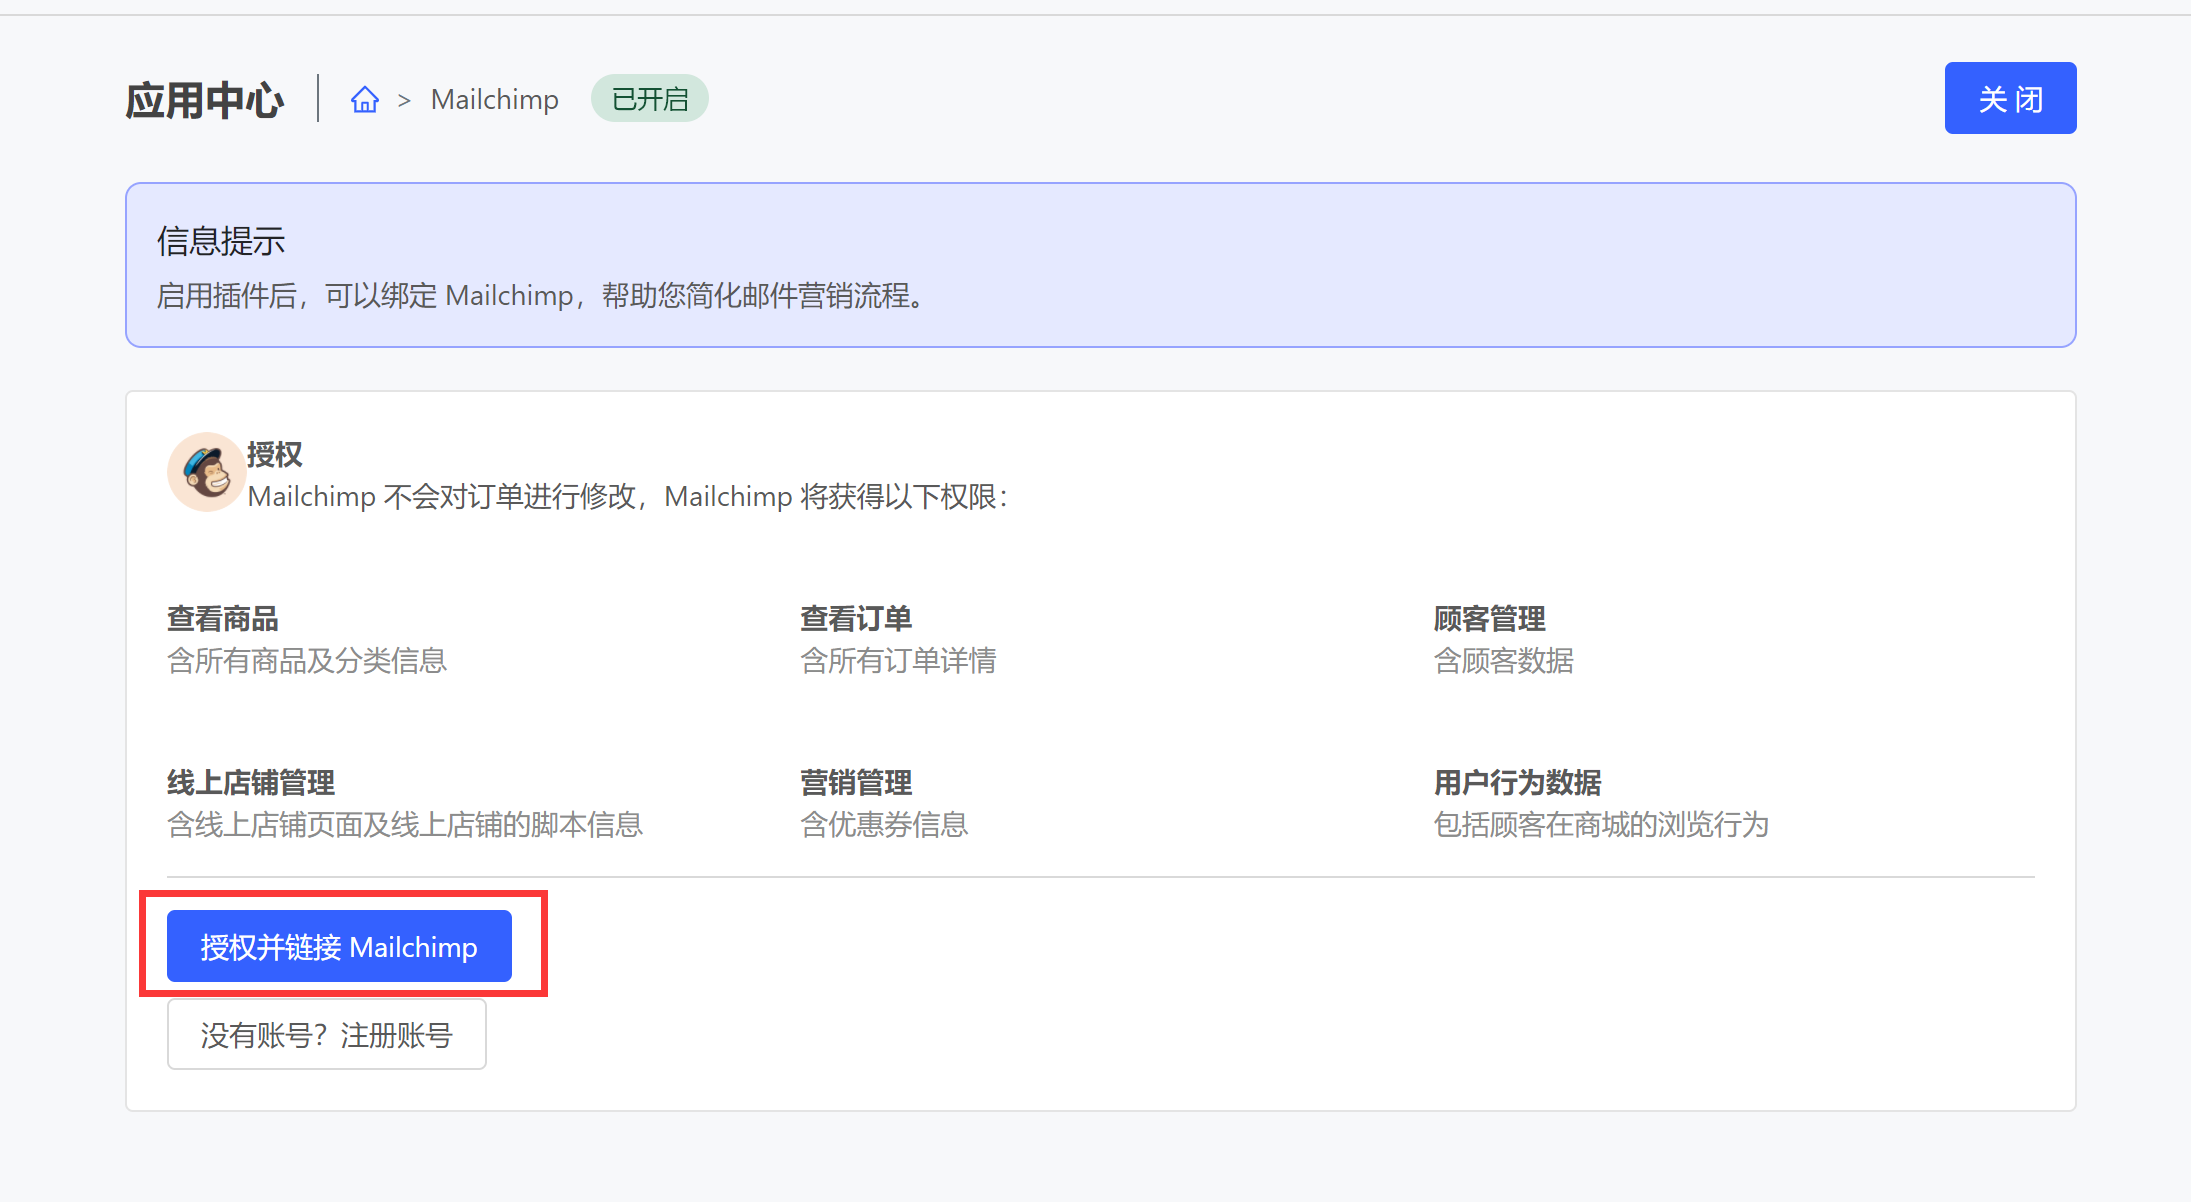
Task: Click the Mailchimp monkey logo
Action: click(x=206, y=472)
